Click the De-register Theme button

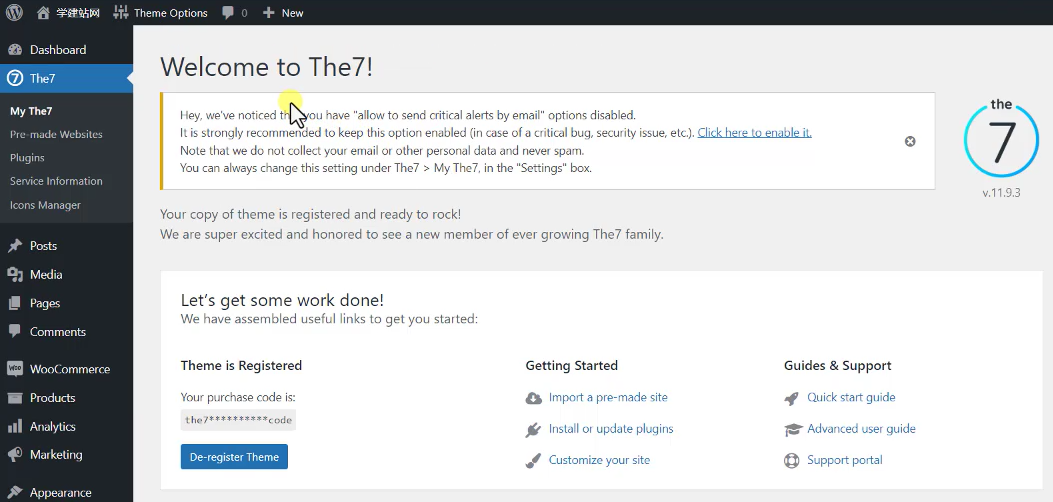pyautogui.click(x=234, y=456)
